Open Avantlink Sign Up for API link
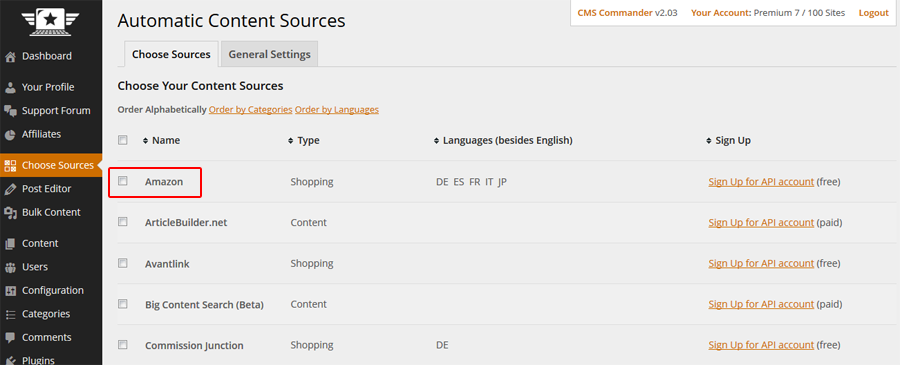 (x=761, y=263)
